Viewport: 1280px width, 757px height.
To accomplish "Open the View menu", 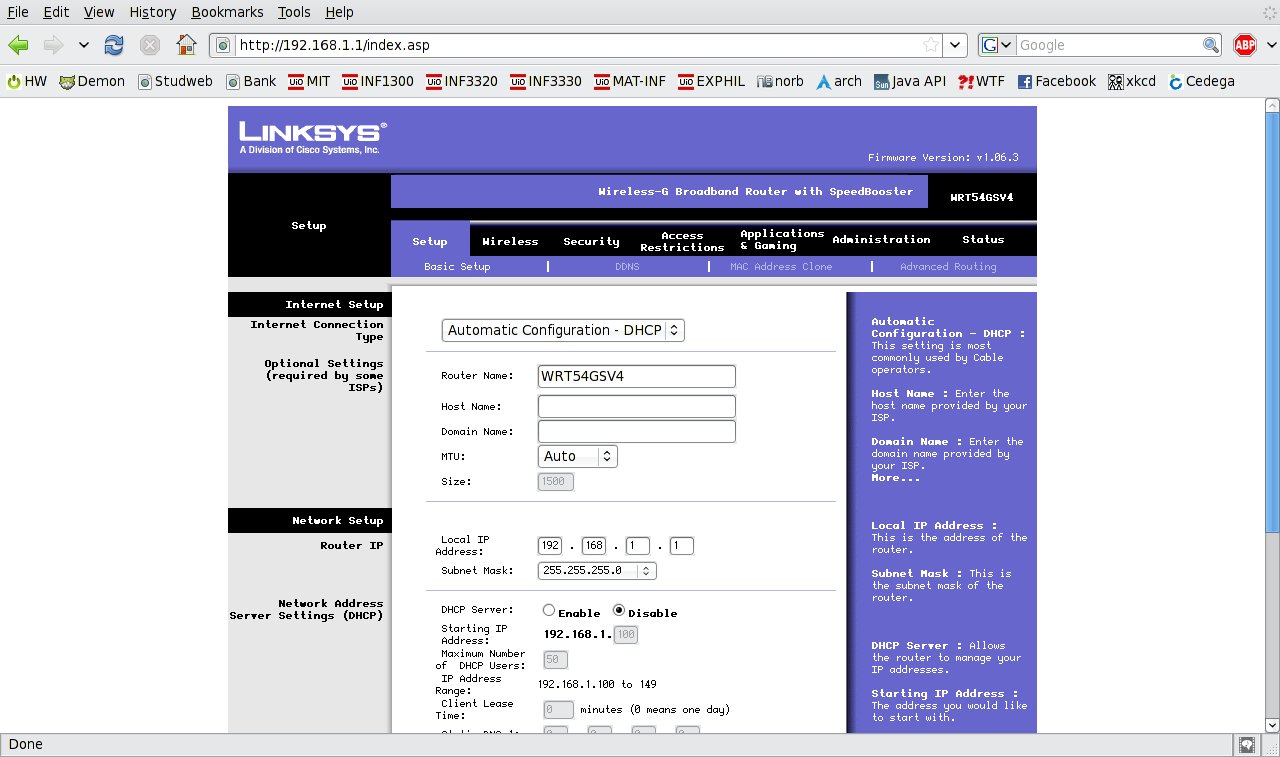I will (x=99, y=12).
